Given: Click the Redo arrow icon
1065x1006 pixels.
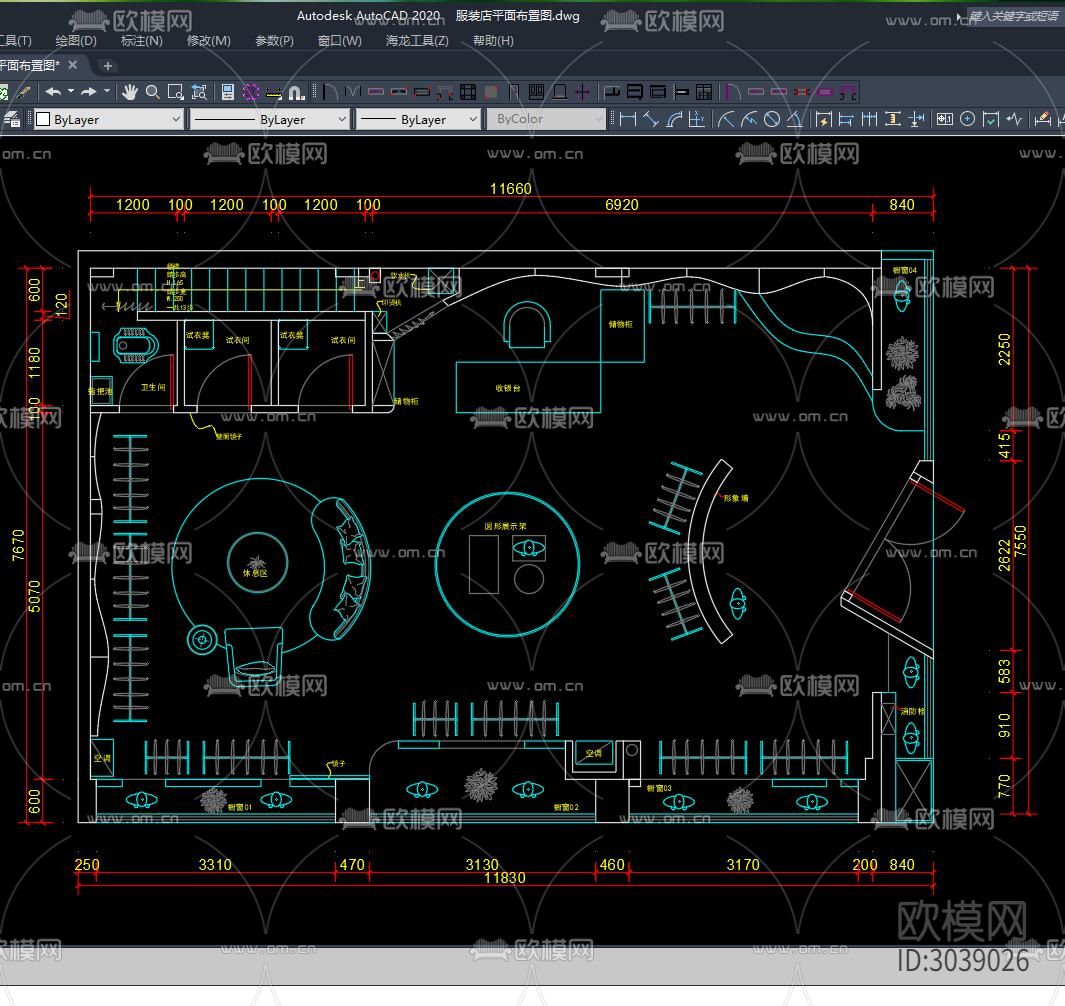Looking at the screenshot, I should click(x=88, y=92).
